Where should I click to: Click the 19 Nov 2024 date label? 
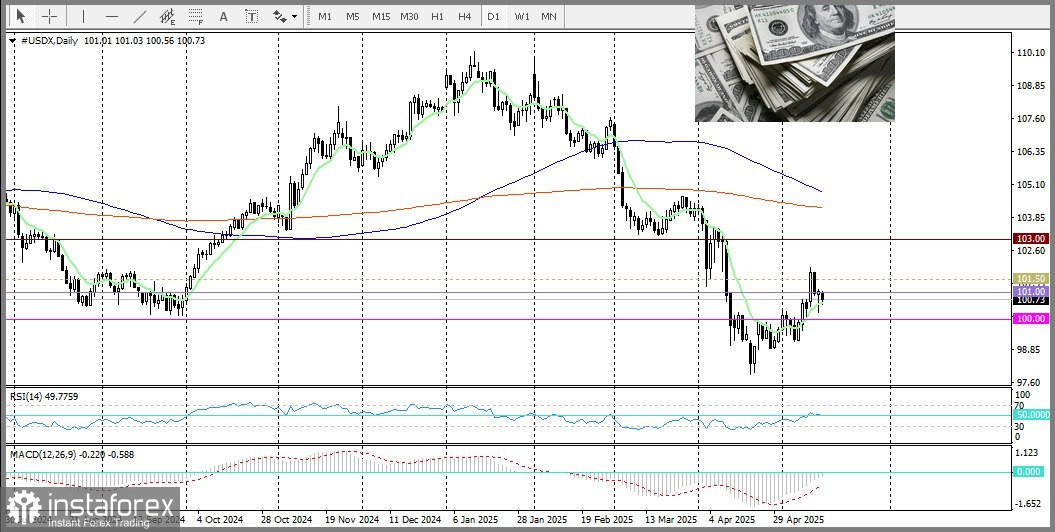click(352, 520)
